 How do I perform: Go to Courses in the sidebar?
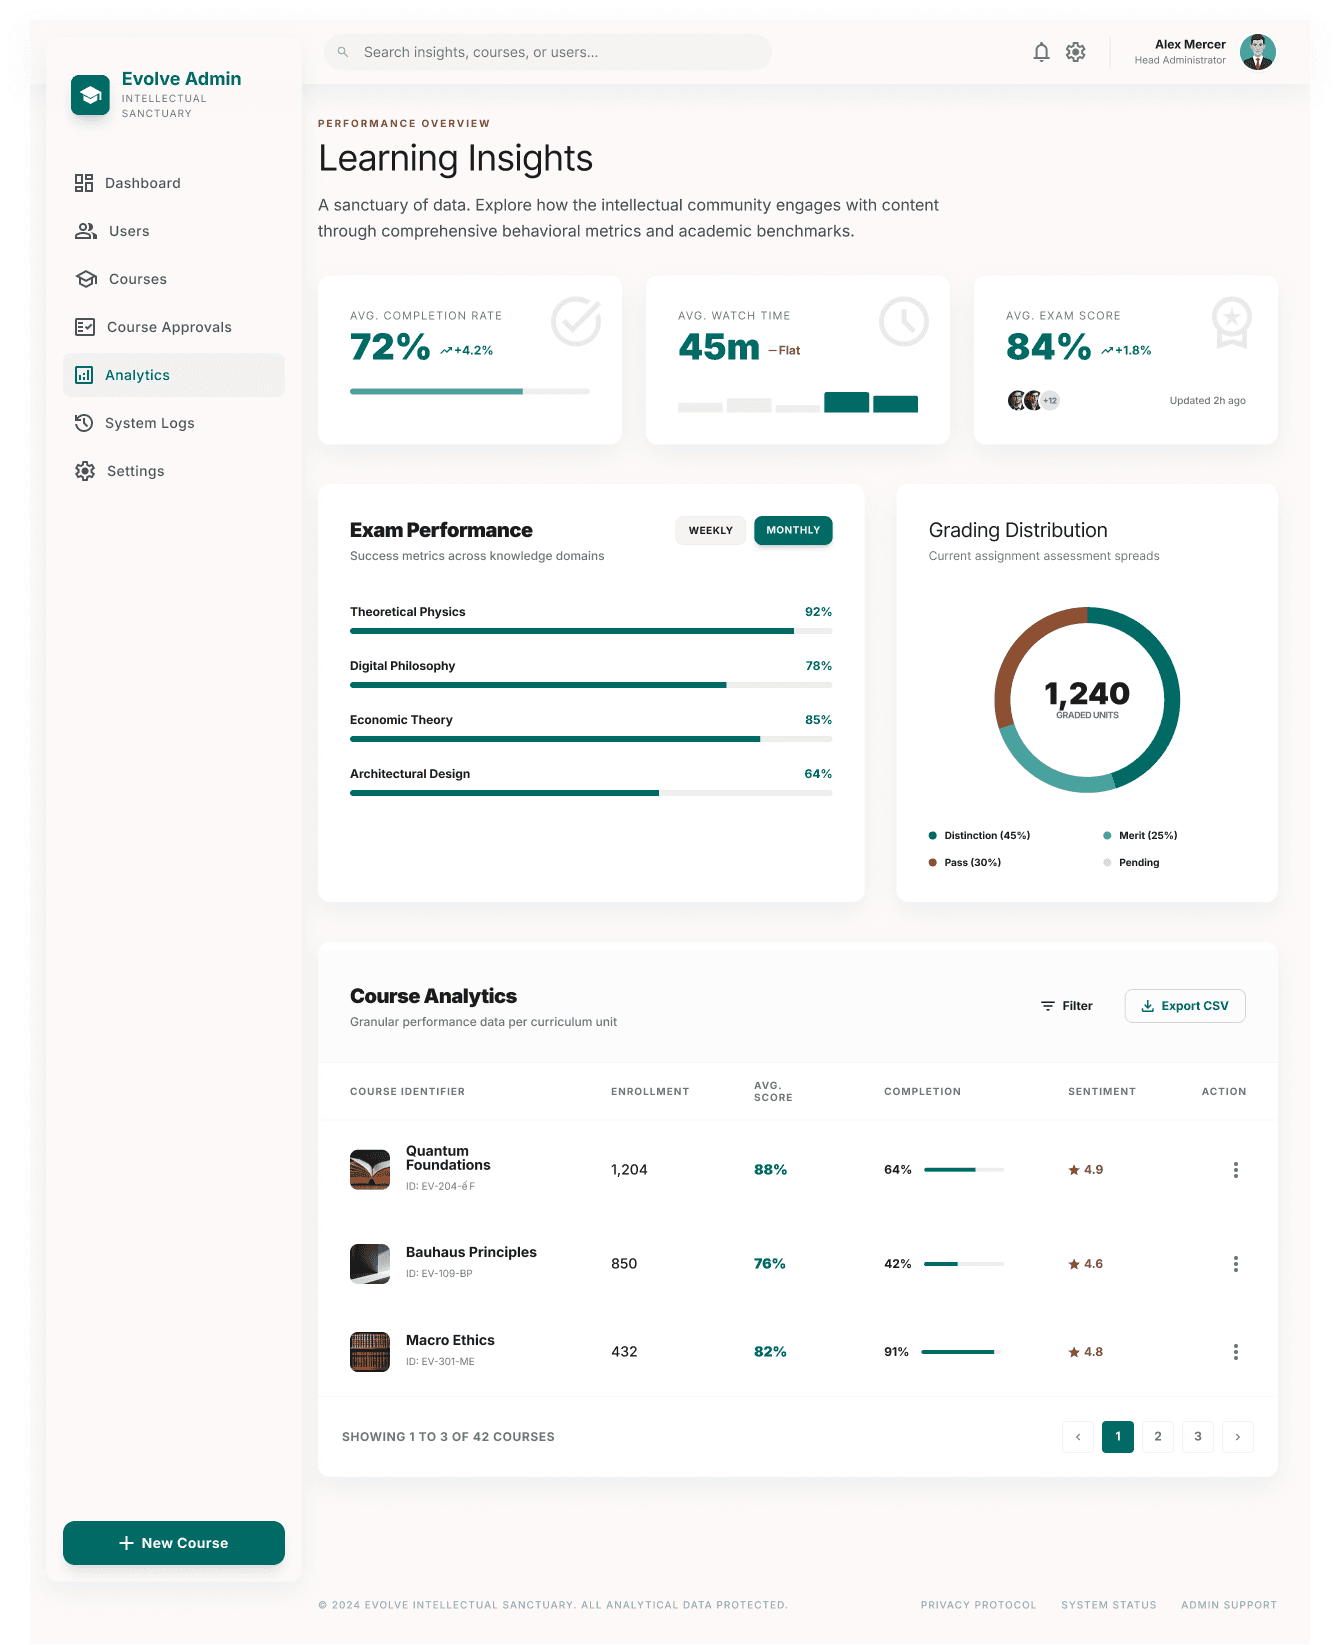coord(137,279)
